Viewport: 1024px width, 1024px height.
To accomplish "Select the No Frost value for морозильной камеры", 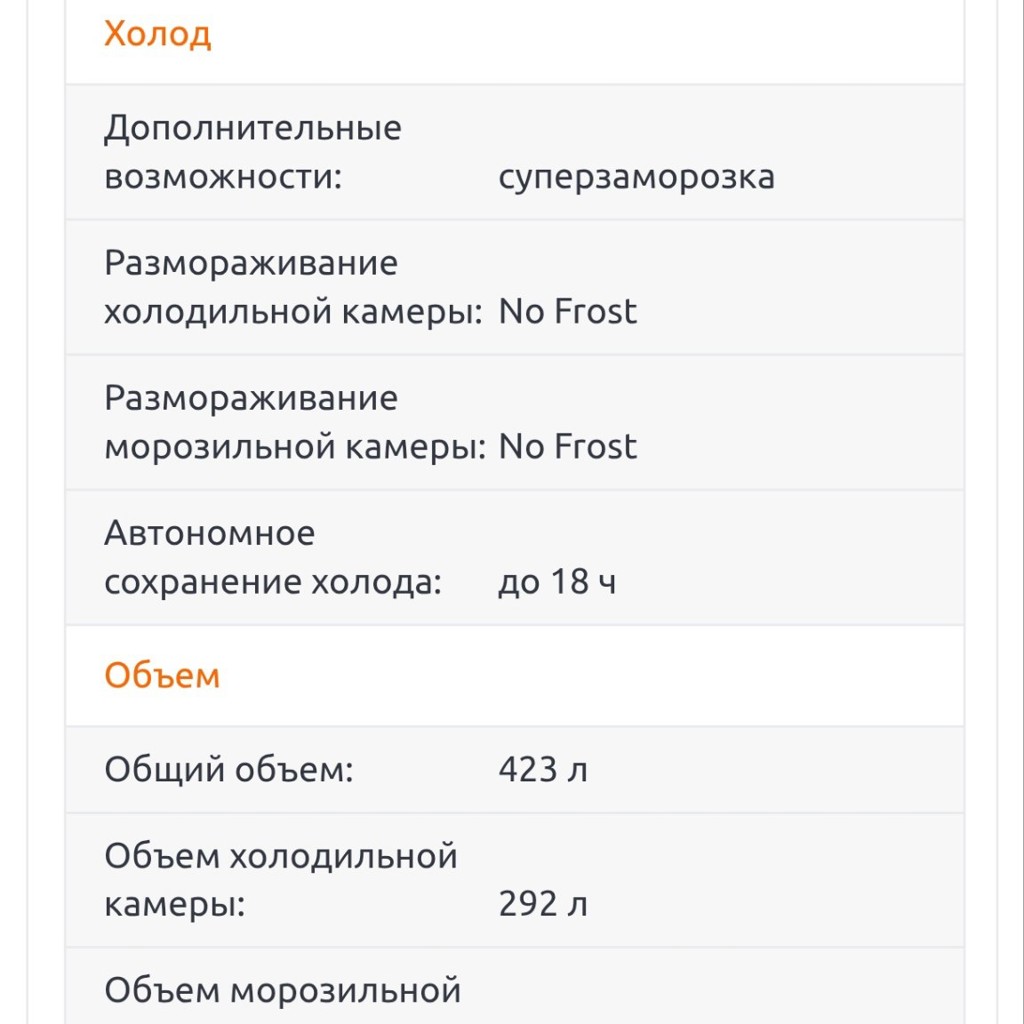I will point(568,447).
